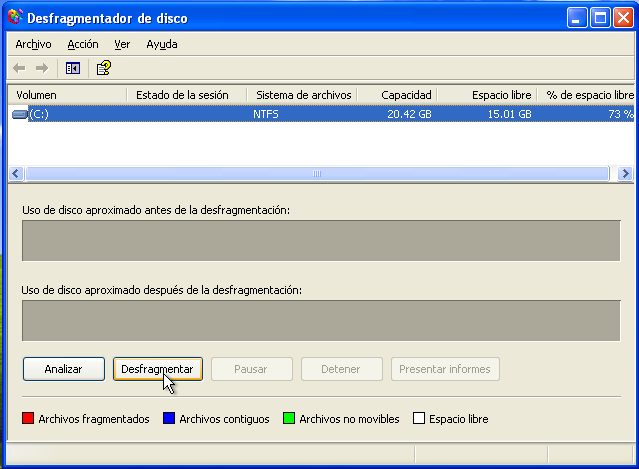Click the Pausar button
This screenshot has height=469, width=639.
pyautogui.click(x=251, y=369)
